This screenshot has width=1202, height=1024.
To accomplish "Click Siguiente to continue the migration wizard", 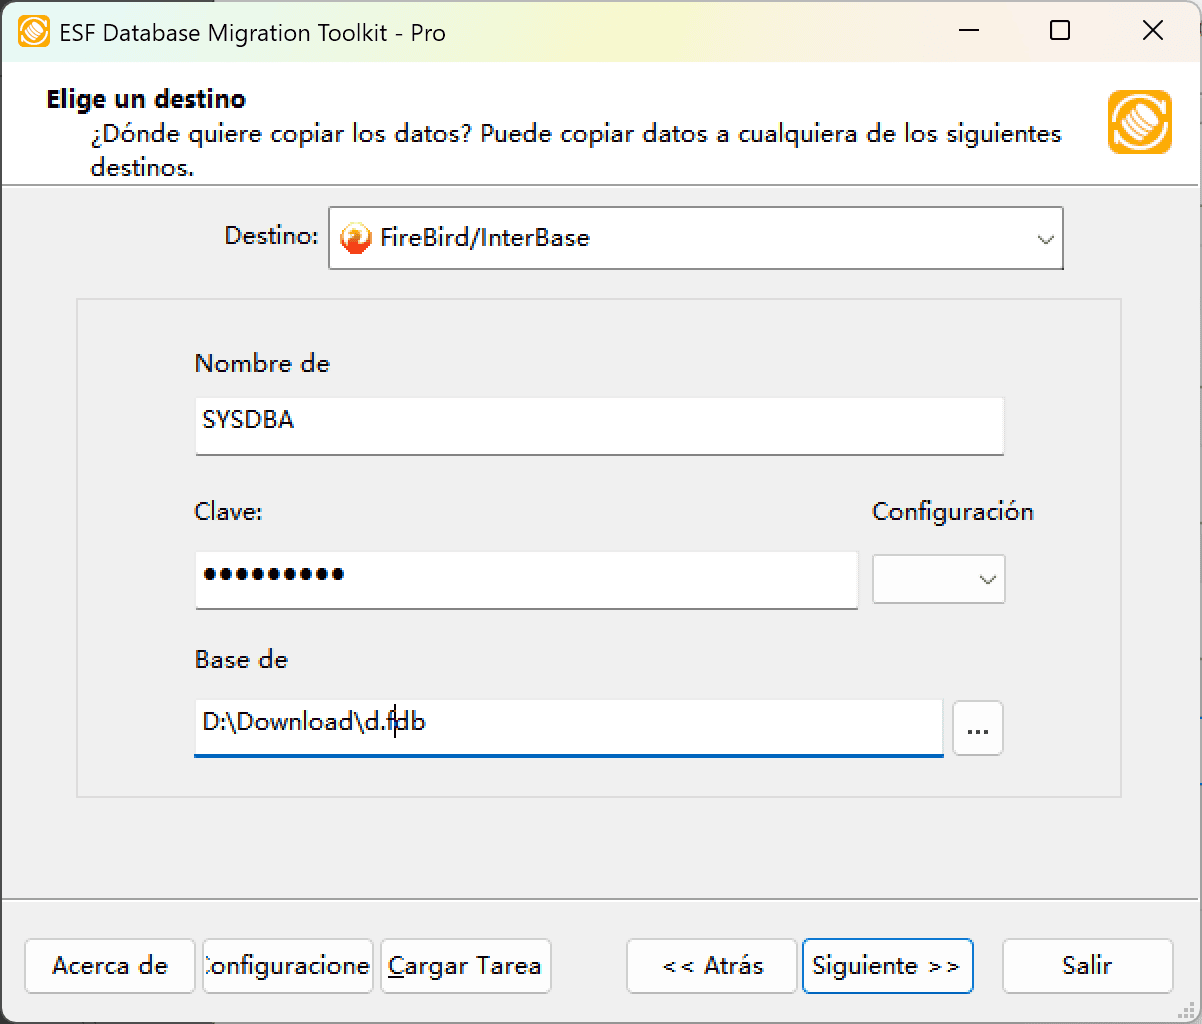I will tap(886, 966).
